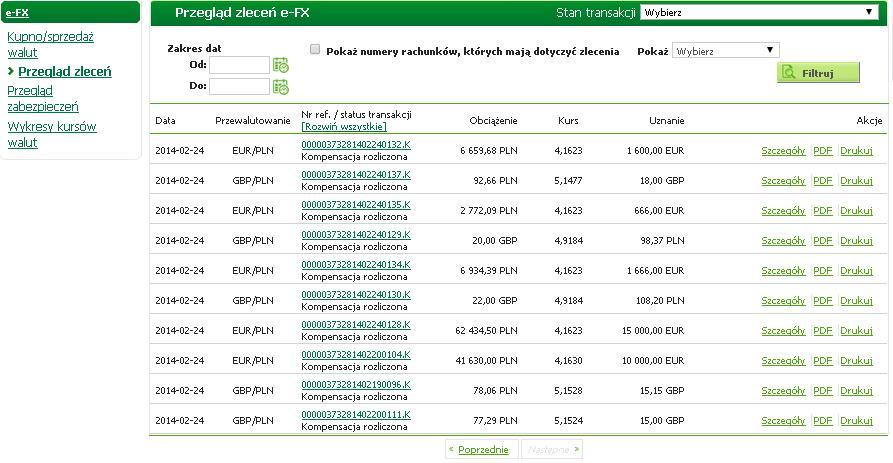Image resolution: width=893 pixels, height=463 pixels.
Task: Open reference 00000373281402240129.K
Action: pyautogui.click(x=356, y=235)
